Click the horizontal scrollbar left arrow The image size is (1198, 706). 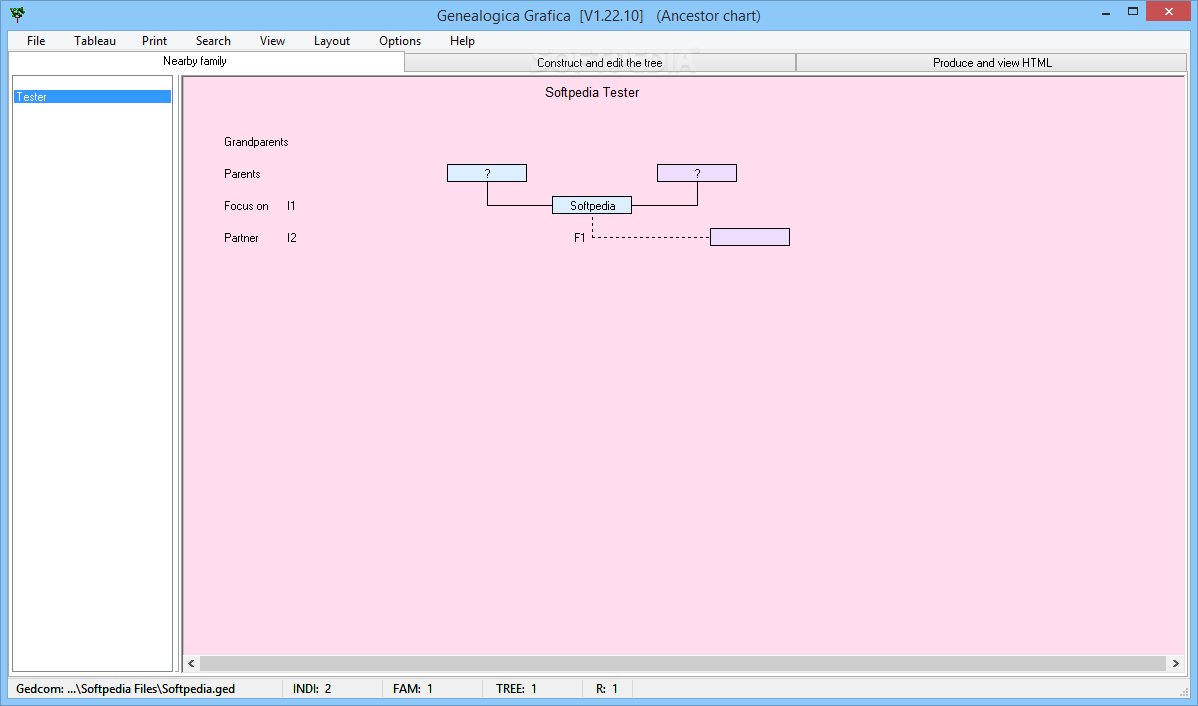click(192, 663)
